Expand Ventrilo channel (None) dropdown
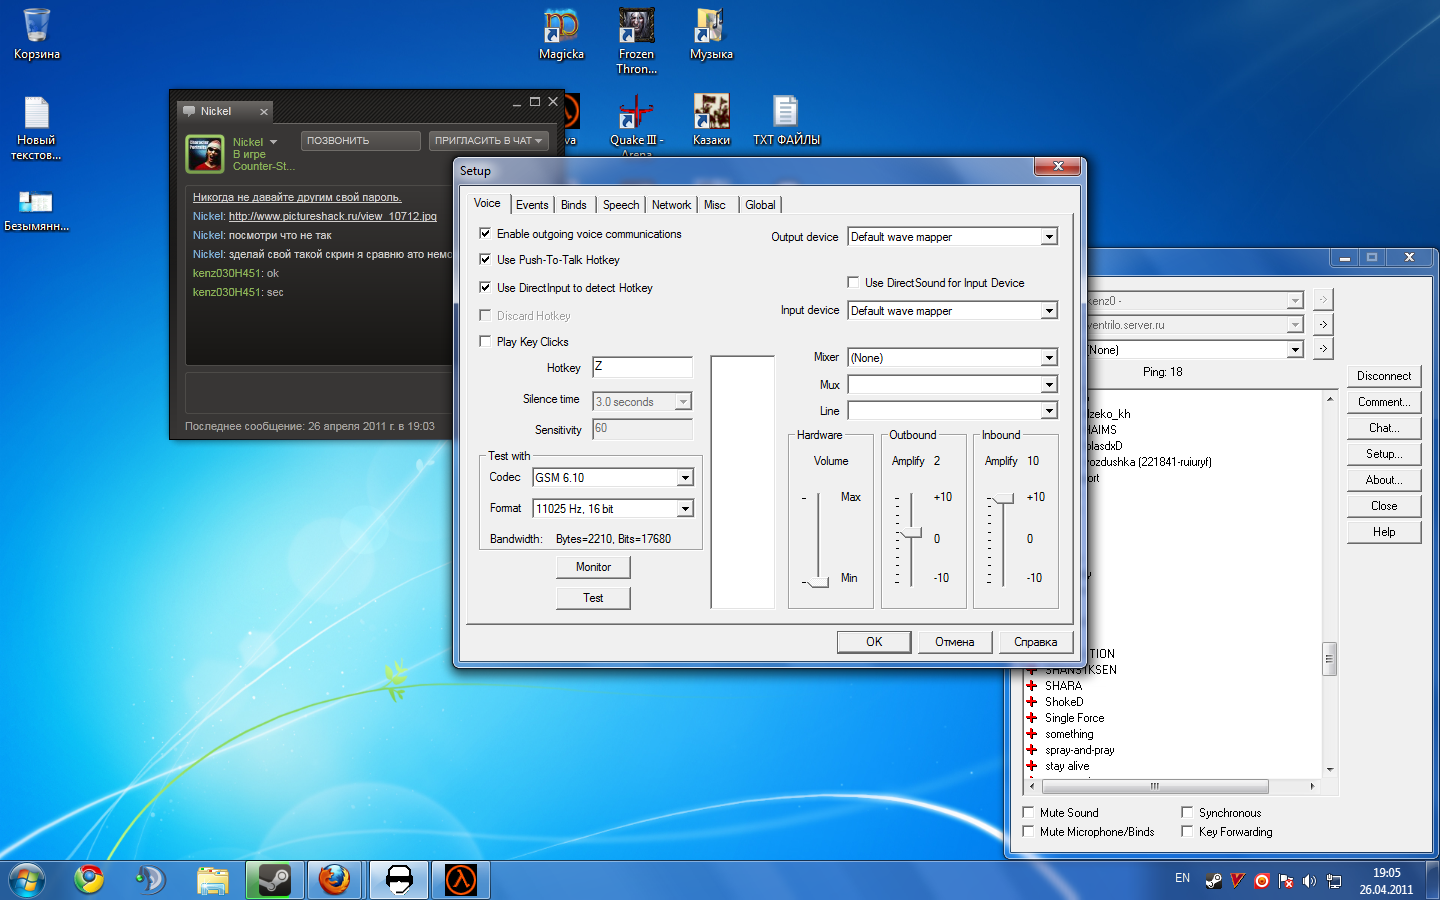Viewport: 1440px width, 900px height. [1295, 350]
